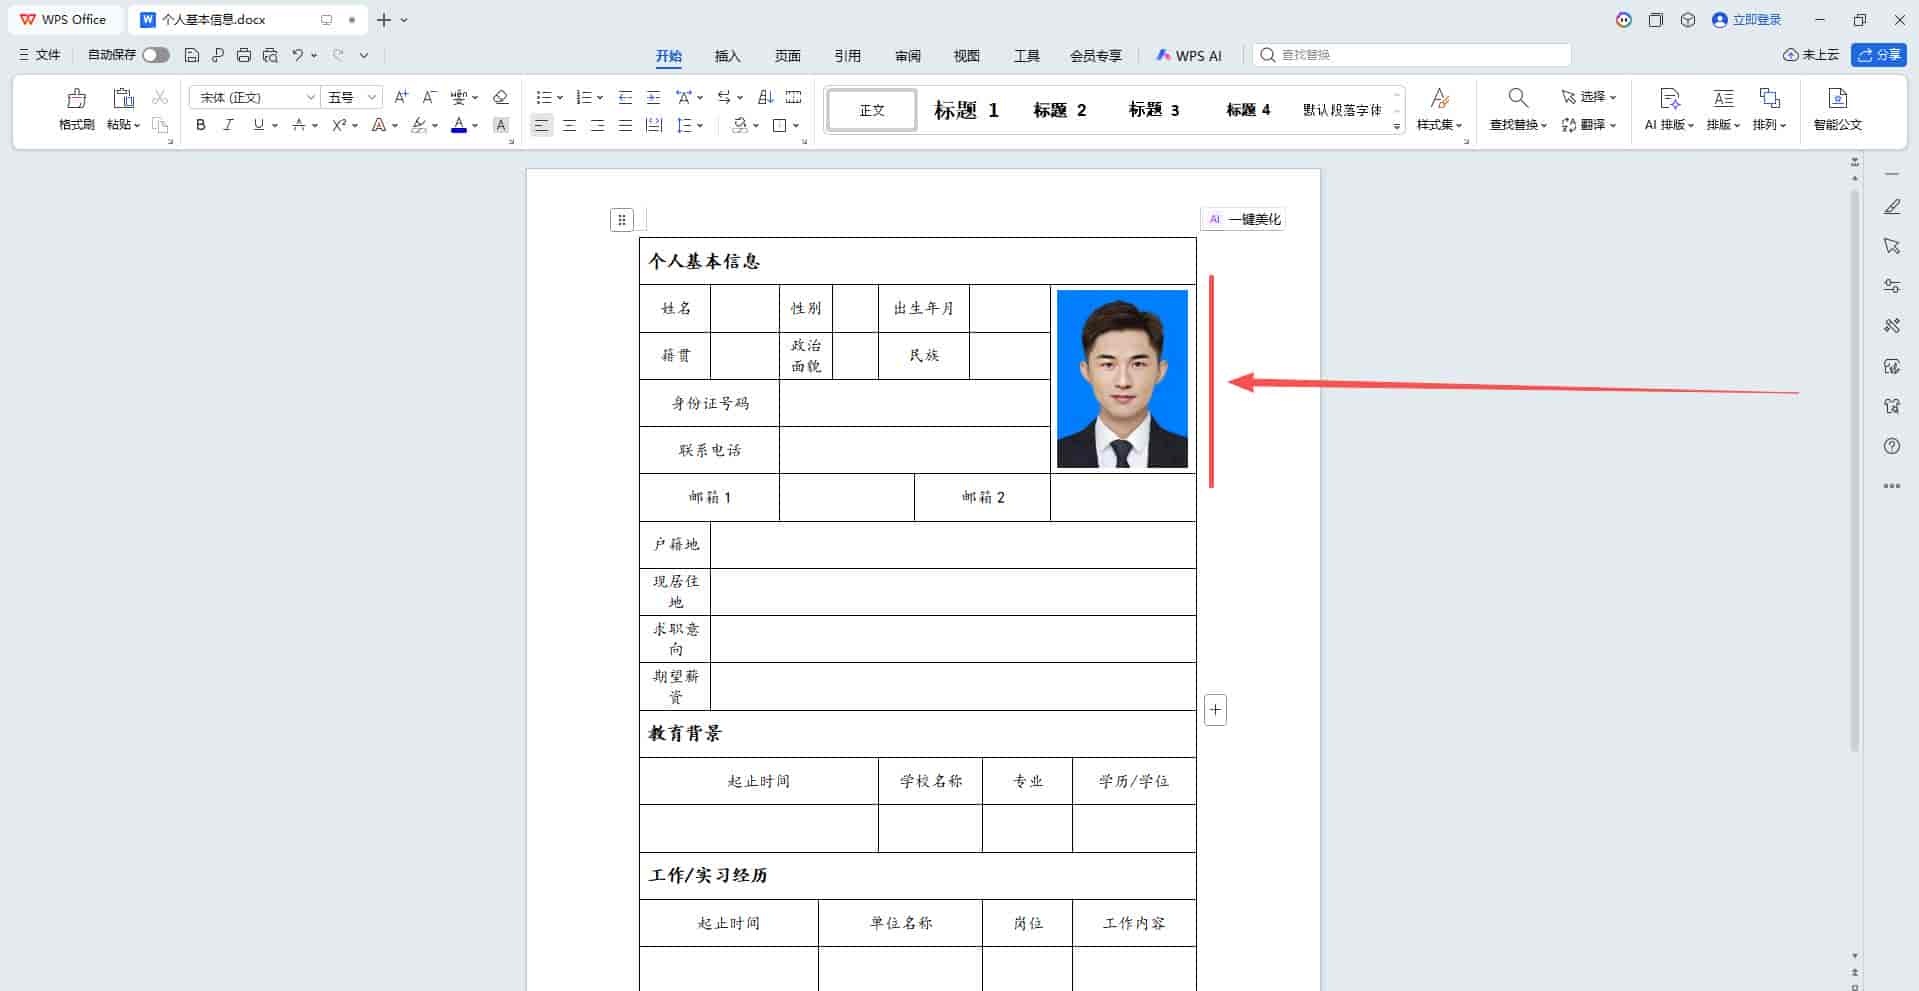This screenshot has width=1919, height=991.
Task: Toggle italic formatting
Action: pyautogui.click(x=228, y=125)
